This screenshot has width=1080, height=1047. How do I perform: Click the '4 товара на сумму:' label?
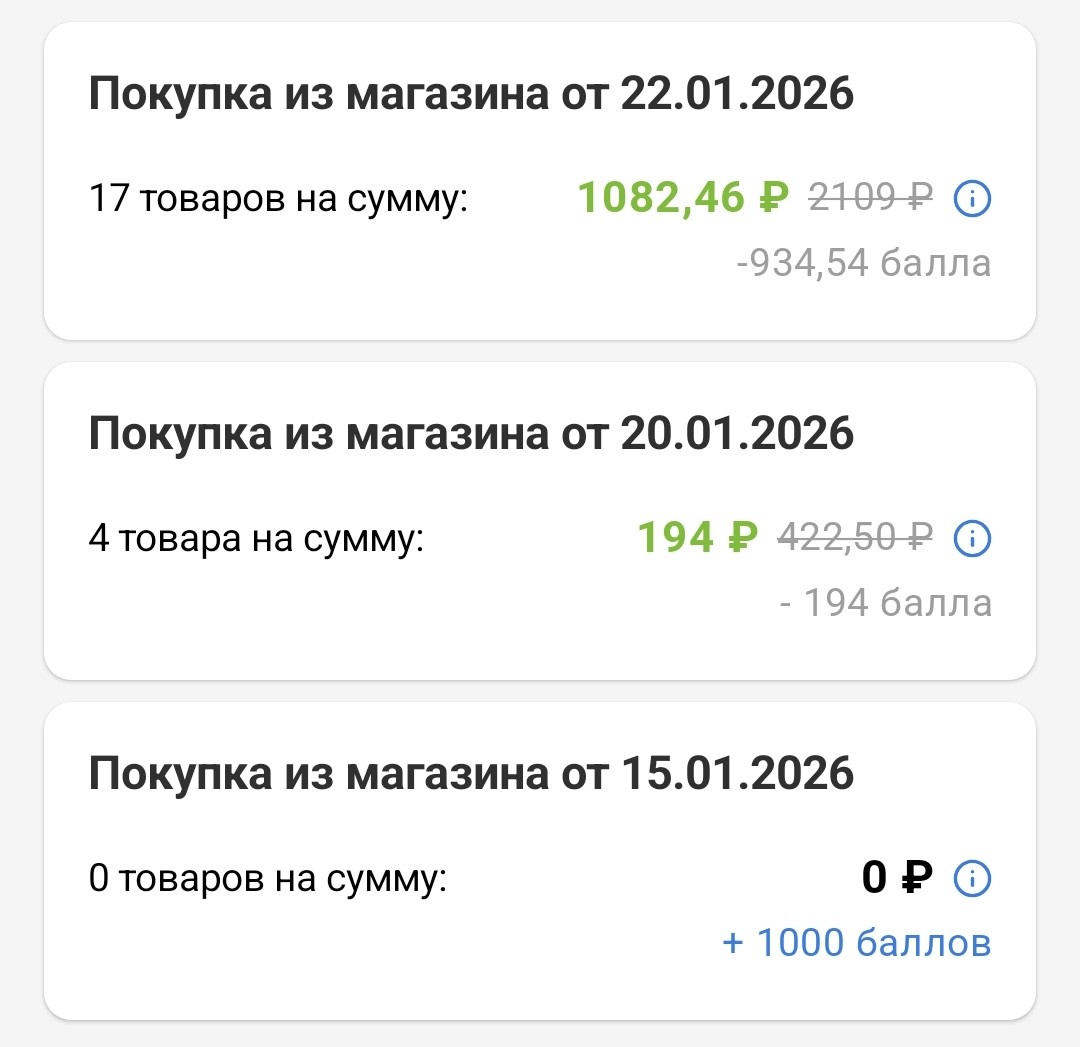[257, 540]
